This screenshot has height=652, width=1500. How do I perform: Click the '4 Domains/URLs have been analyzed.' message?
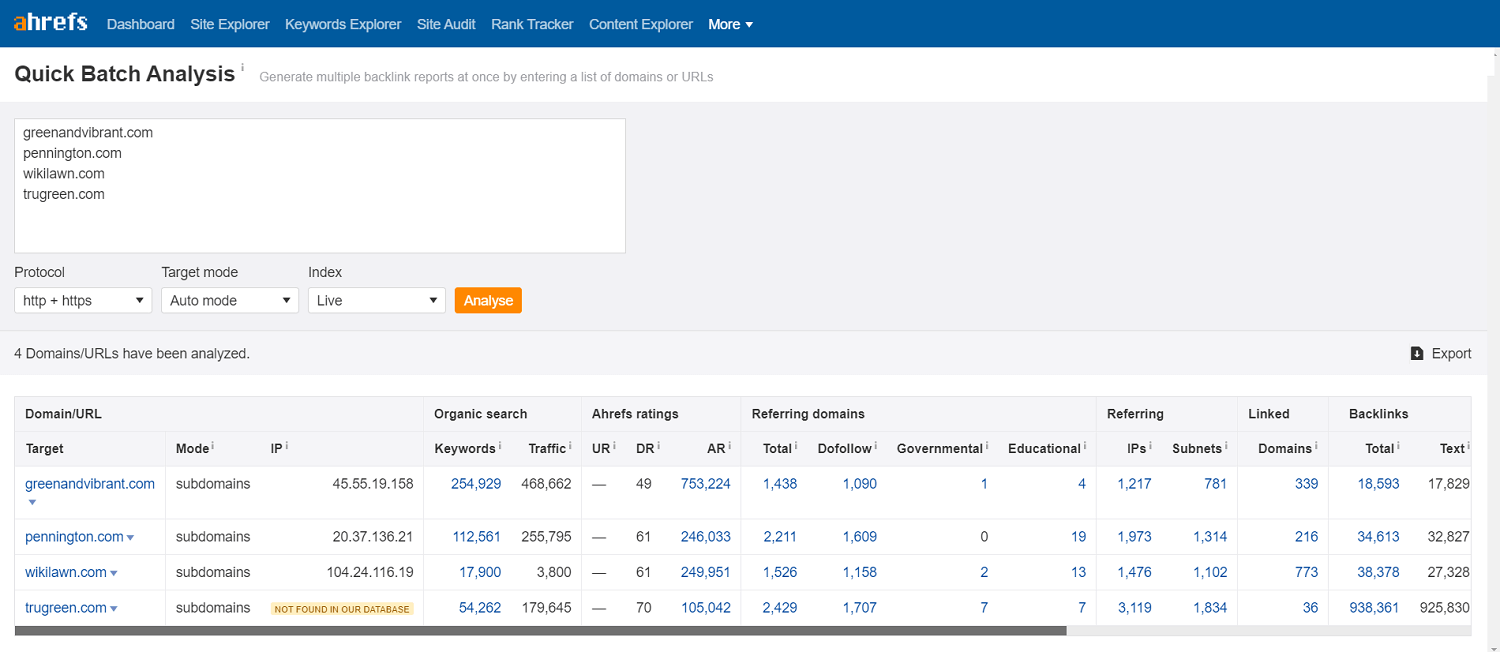click(132, 353)
